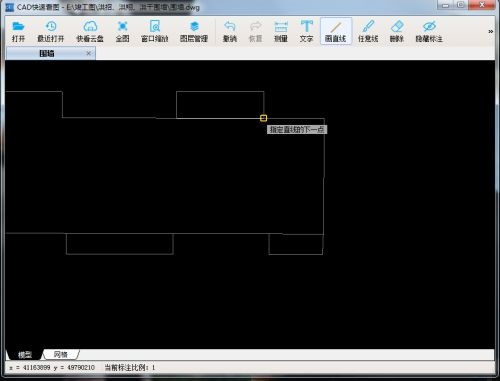The width and height of the screenshot is (500, 381).
Task: Open the 快看云盘 cloud drive
Action: 90,31
